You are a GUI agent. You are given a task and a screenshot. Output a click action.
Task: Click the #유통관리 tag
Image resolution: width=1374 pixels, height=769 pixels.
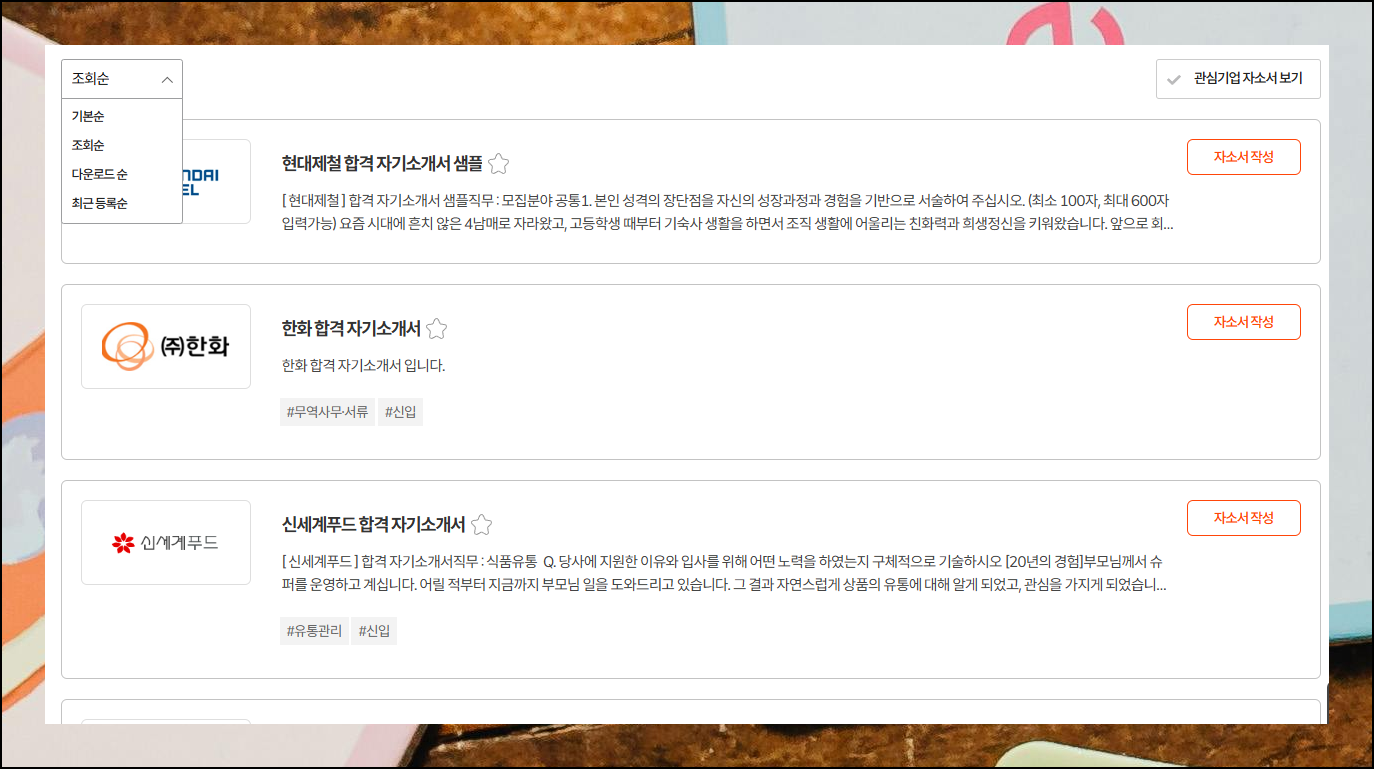(x=314, y=631)
